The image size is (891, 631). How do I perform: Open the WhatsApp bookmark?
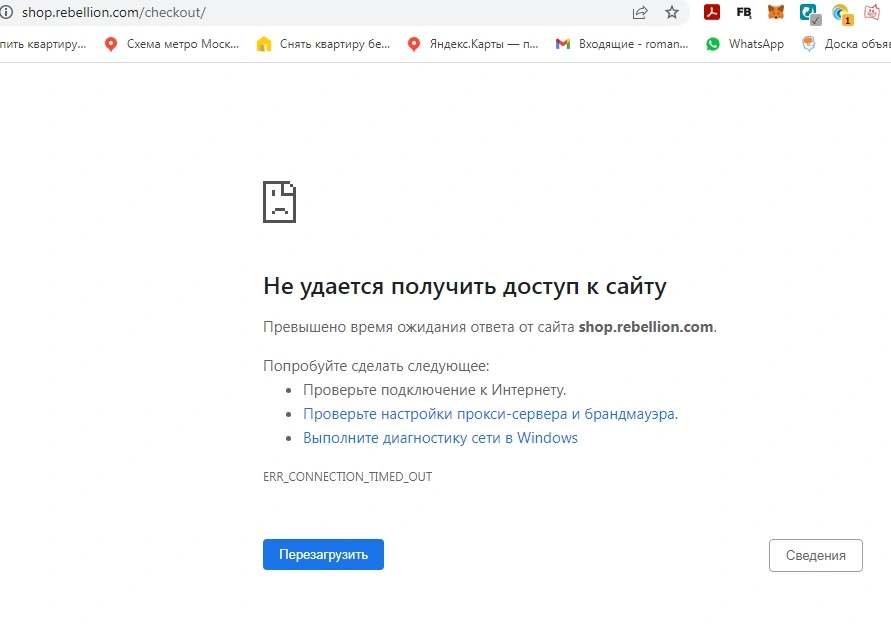pyautogui.click(x=744, y=44)
